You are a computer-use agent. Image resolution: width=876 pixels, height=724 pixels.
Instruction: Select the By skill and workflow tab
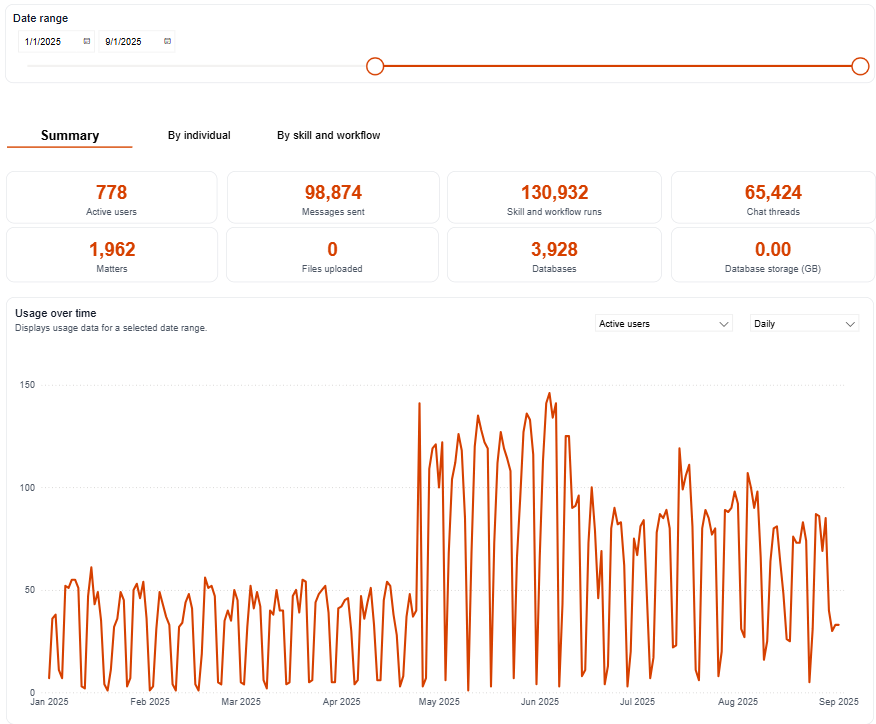pos(328,136)
